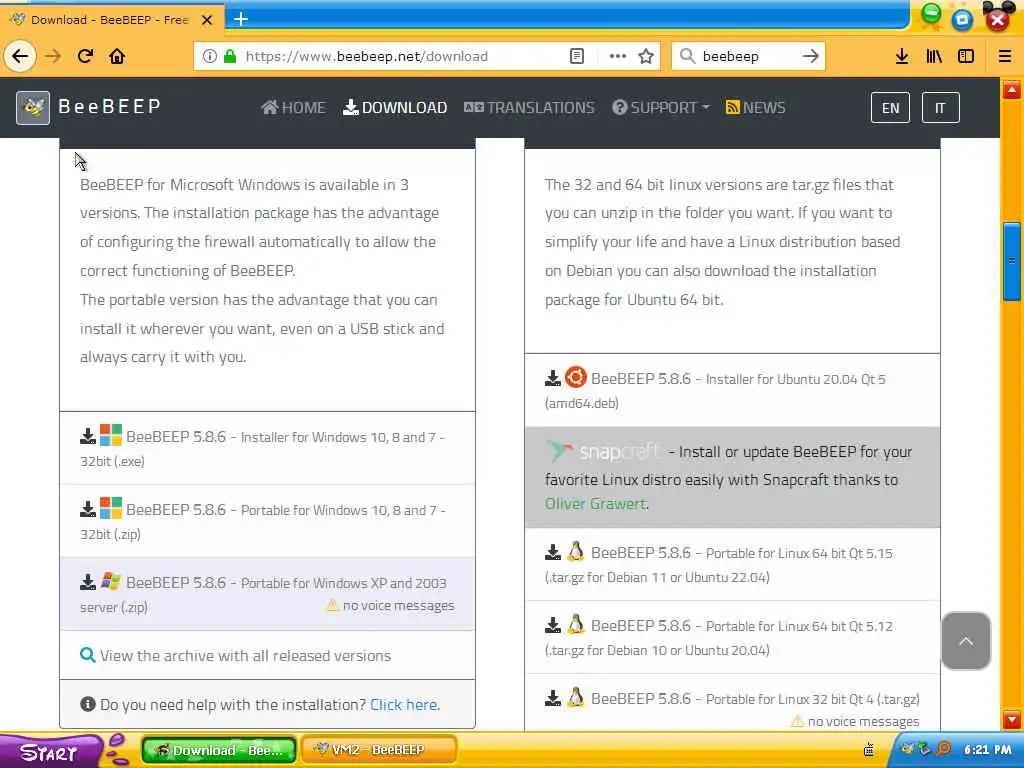The width and height of the screenshot is (1024, 768).
Task: Open the browser home page icon
Action: 117,56
